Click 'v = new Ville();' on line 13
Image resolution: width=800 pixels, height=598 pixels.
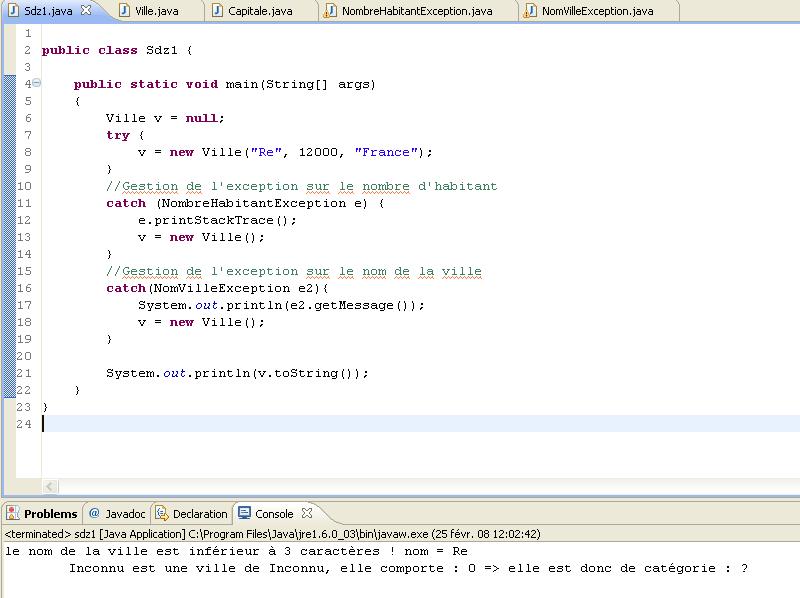pos(201,237)
